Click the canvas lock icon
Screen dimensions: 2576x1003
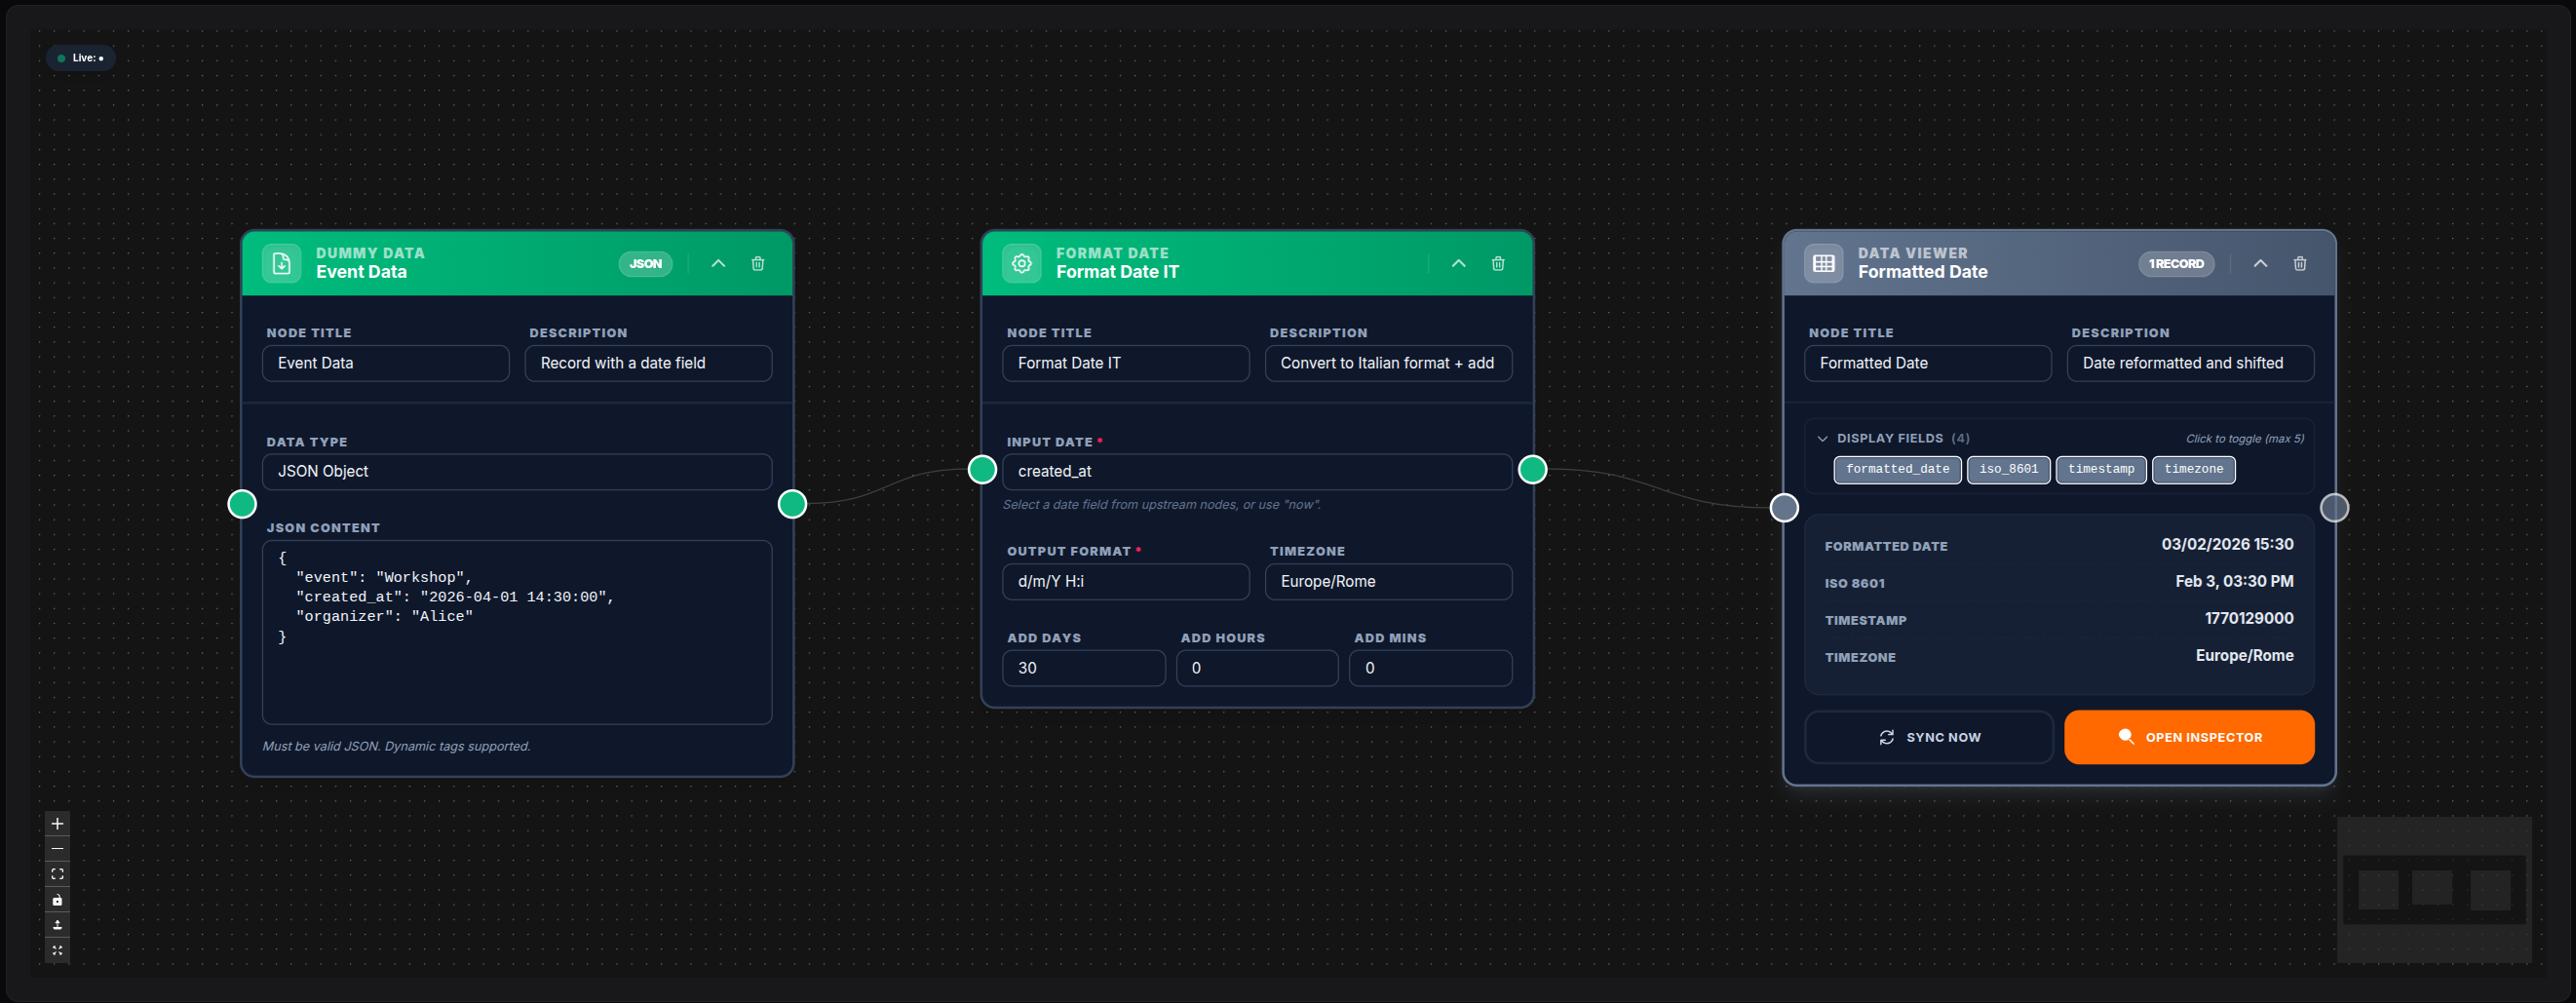pos(57,900)
